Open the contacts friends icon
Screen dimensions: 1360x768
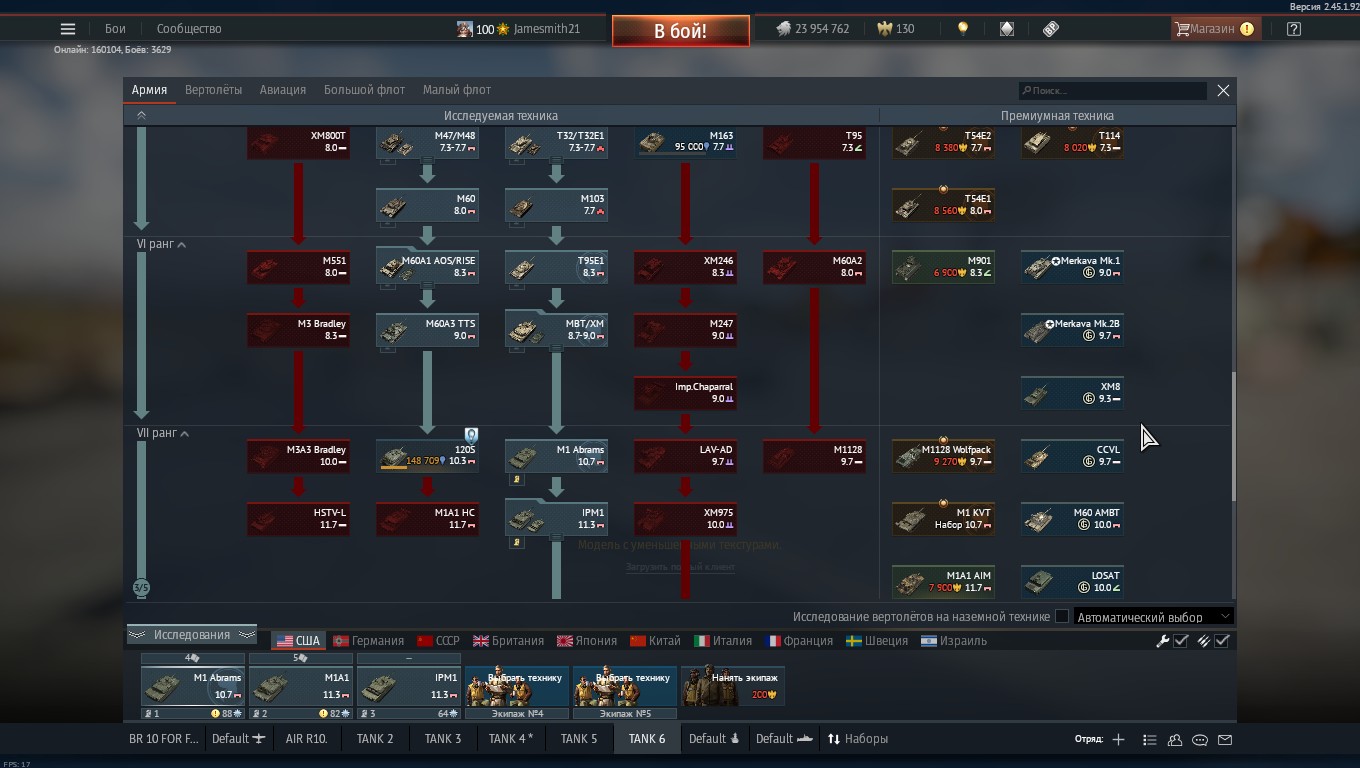point(1175,740)
